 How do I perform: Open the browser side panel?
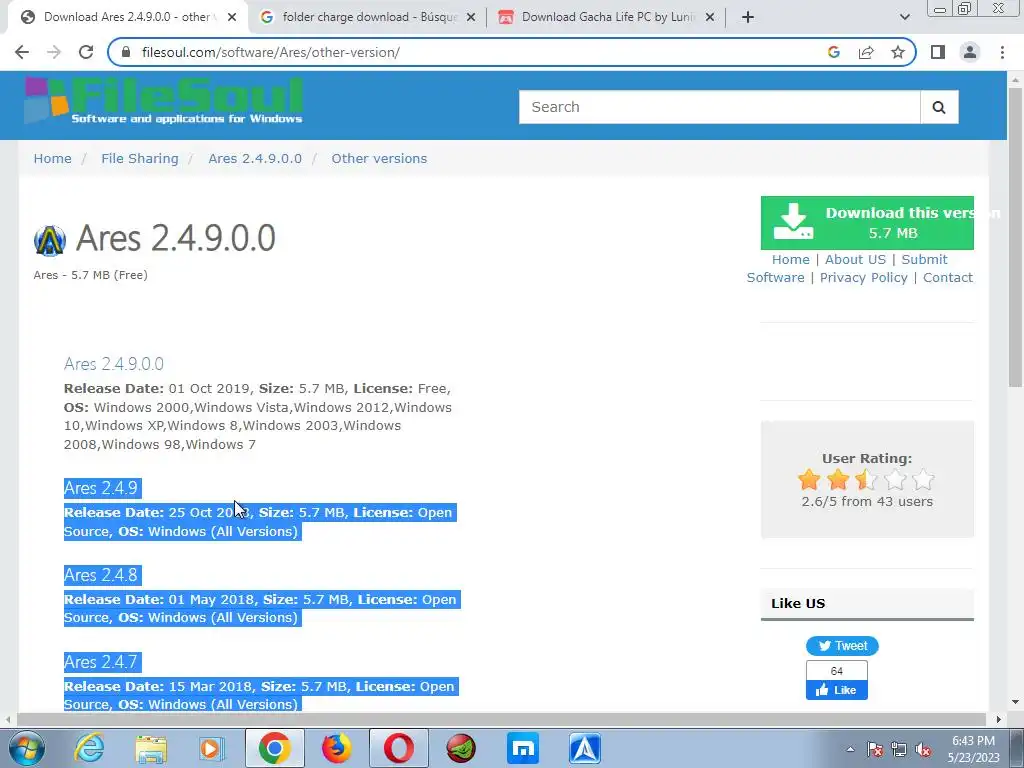pos(938,52)
